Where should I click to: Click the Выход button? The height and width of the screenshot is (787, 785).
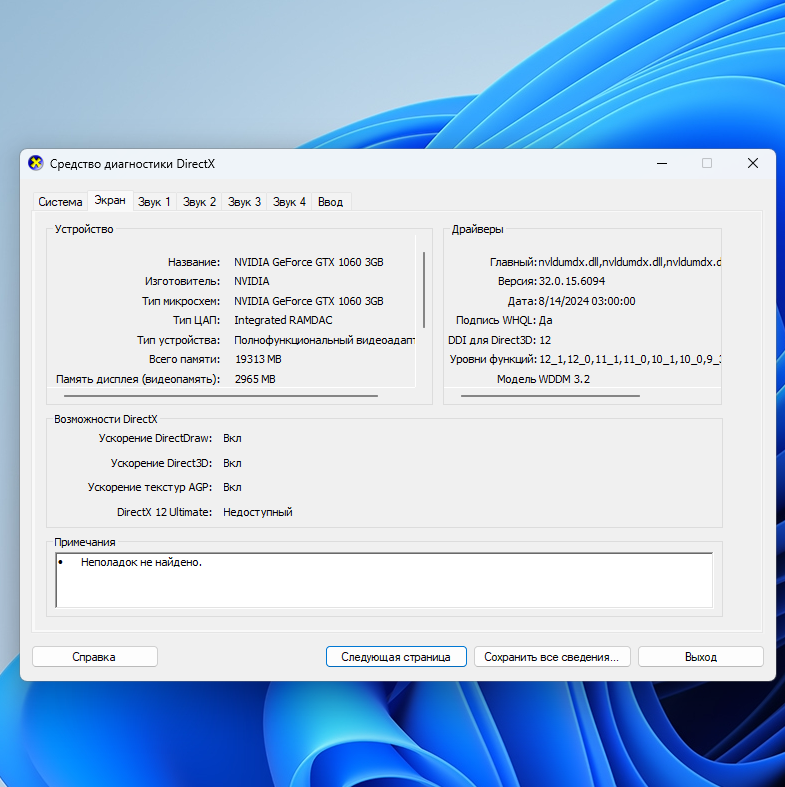(x=701, y=657)
